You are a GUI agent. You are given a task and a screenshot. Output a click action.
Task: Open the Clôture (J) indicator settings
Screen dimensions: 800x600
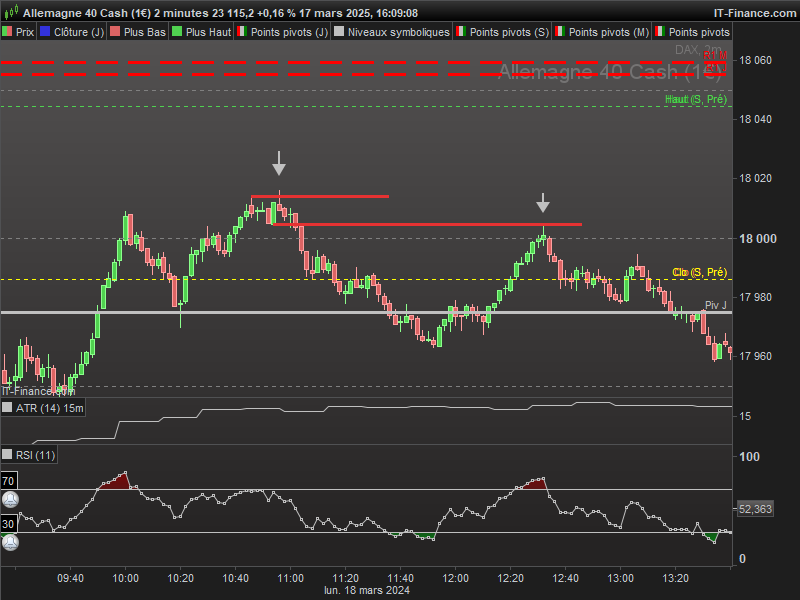[71, 32]
